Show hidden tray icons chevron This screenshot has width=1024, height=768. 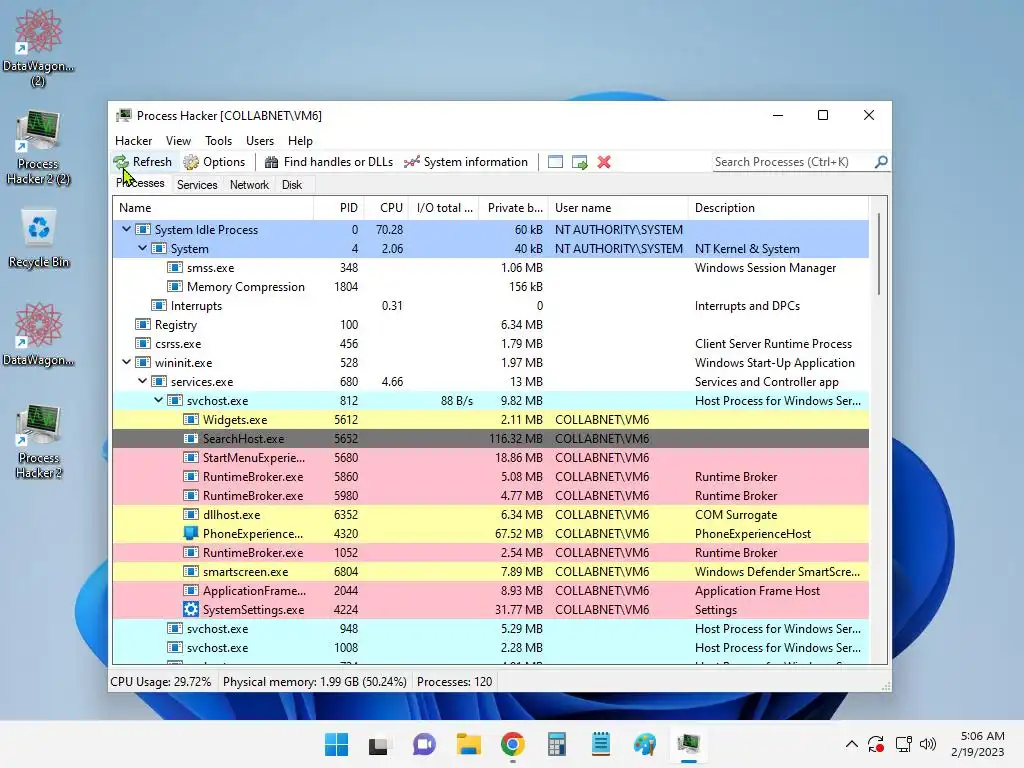[852, 744]
